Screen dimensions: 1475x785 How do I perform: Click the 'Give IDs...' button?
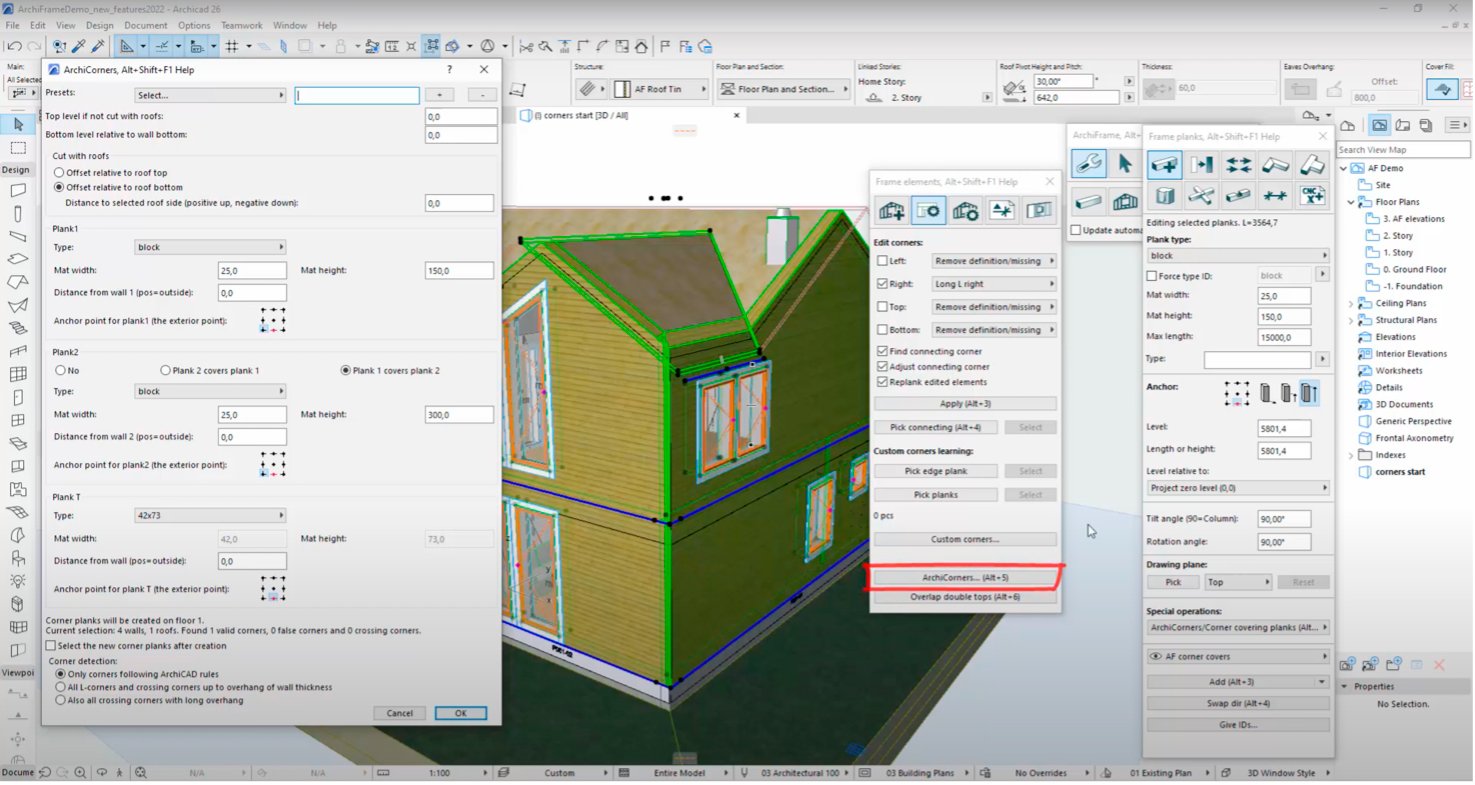click(1238, 724)
